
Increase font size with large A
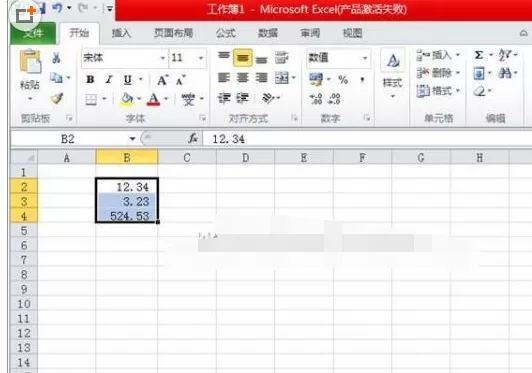tap(162, 80)
